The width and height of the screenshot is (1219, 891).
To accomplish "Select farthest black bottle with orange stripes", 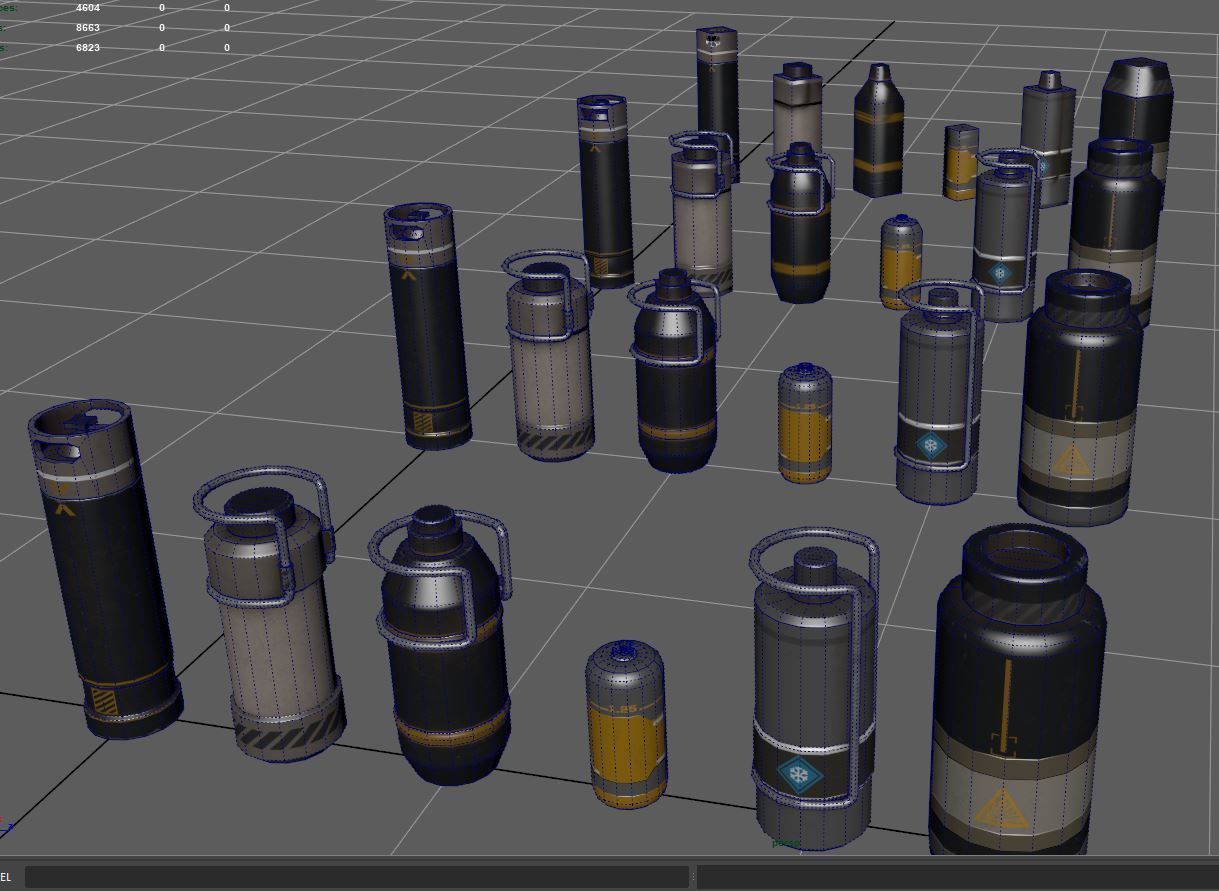I will [x=878, y=130].
